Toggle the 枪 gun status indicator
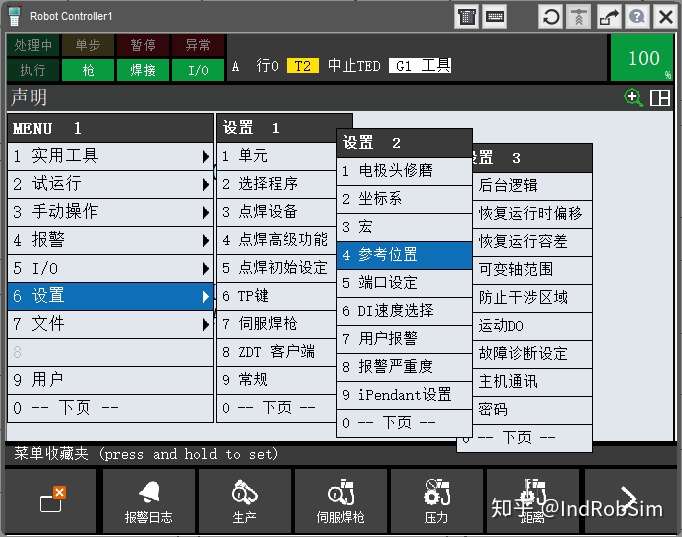The image size is (682, 537). coord(88,70)
